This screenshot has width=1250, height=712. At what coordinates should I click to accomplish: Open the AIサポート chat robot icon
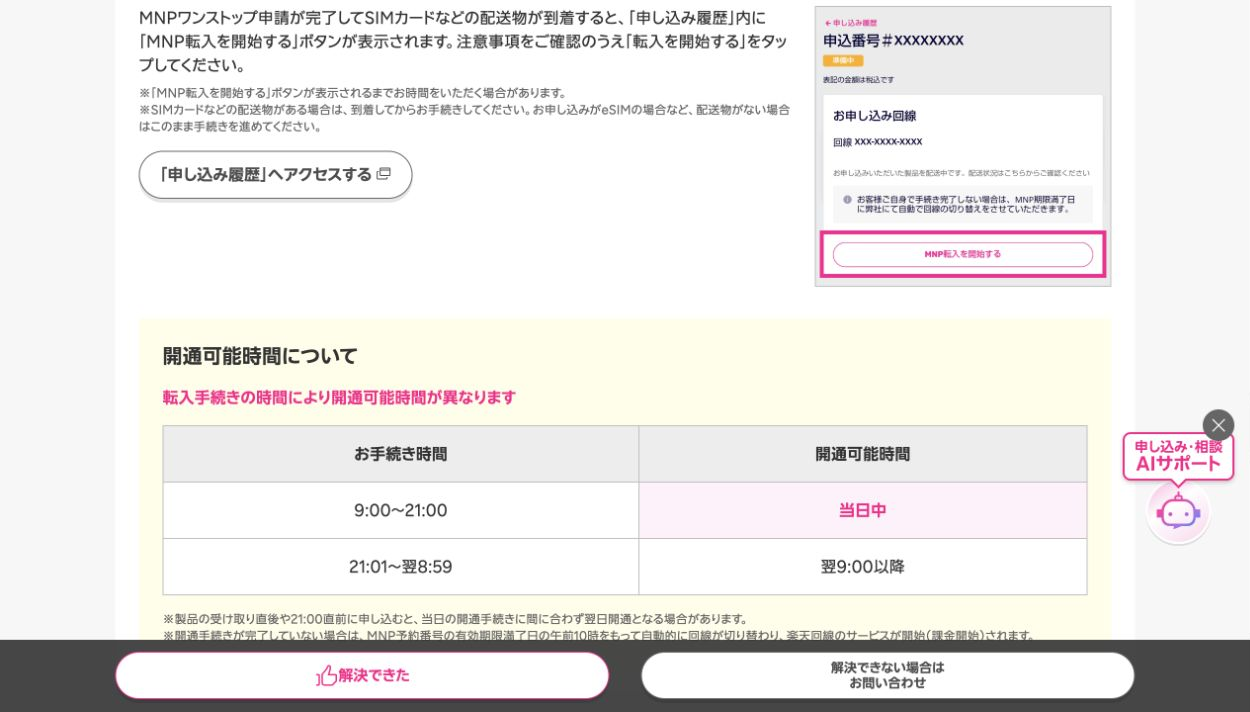pos(1178,512)
